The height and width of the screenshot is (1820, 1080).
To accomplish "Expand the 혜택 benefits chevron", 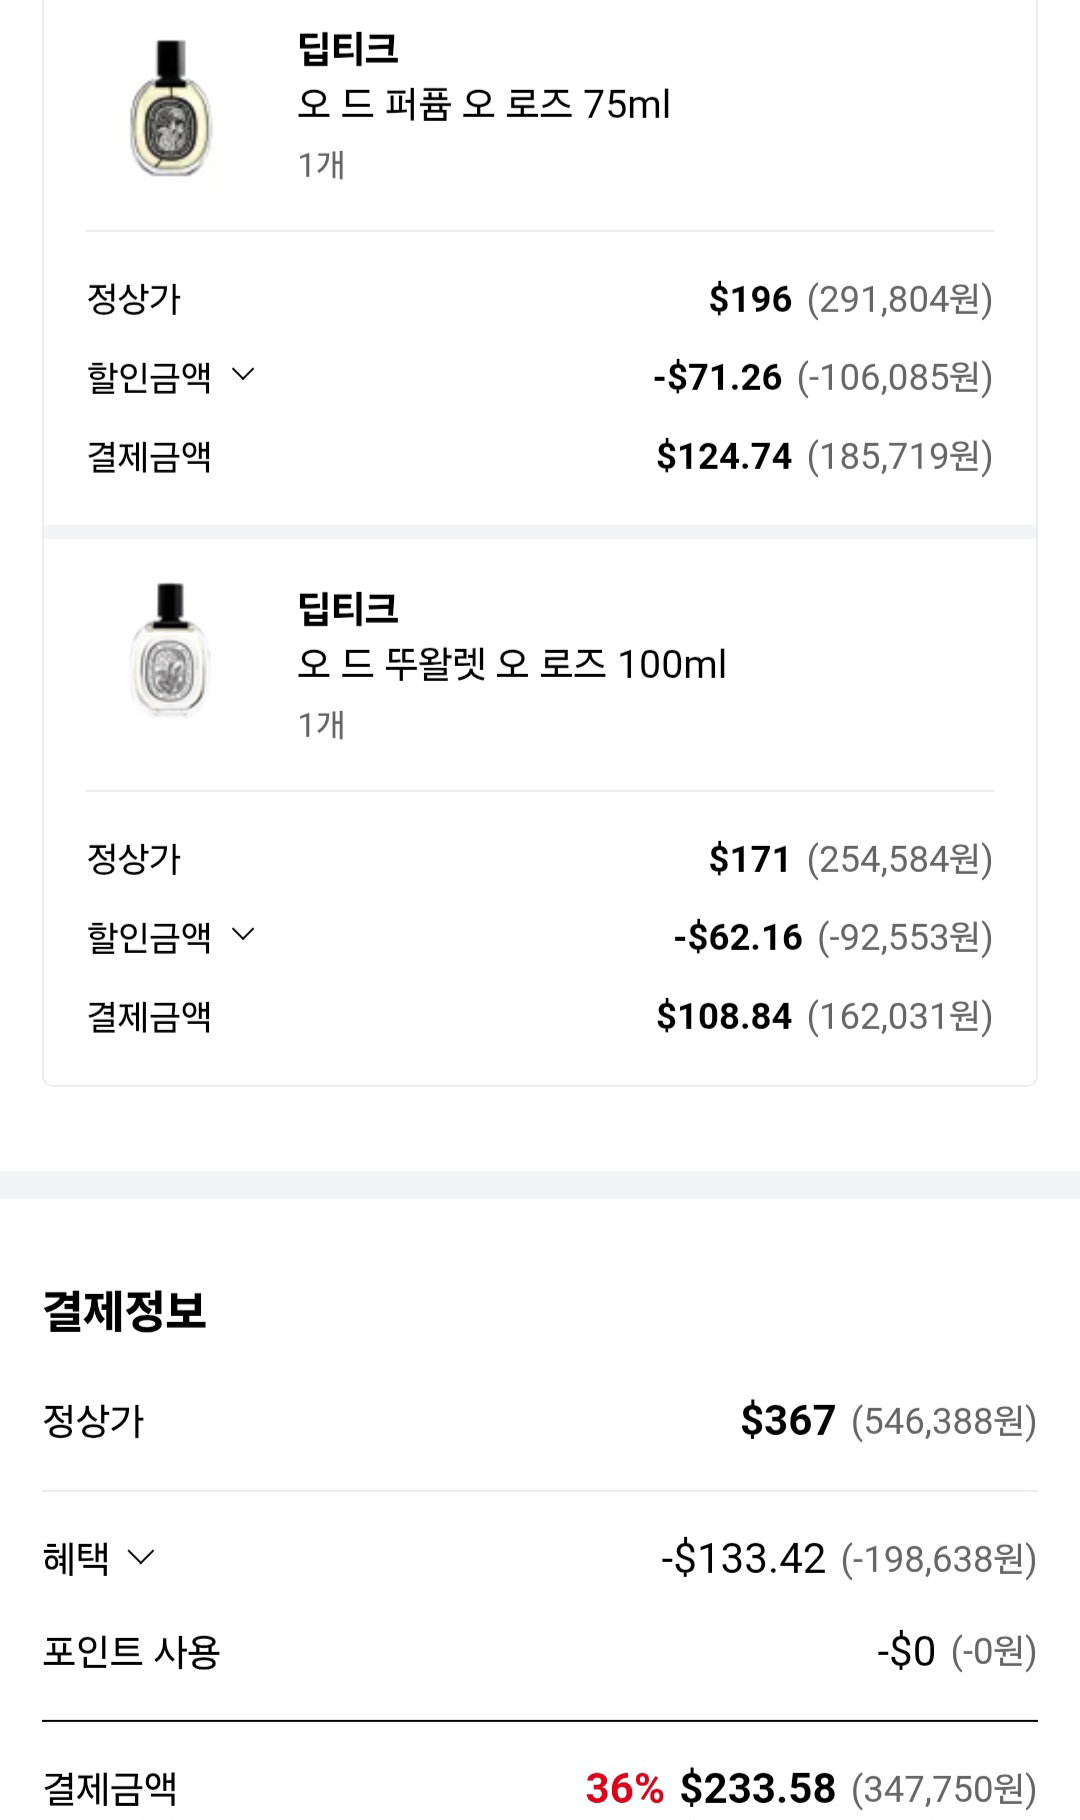I will point(142,1557).
